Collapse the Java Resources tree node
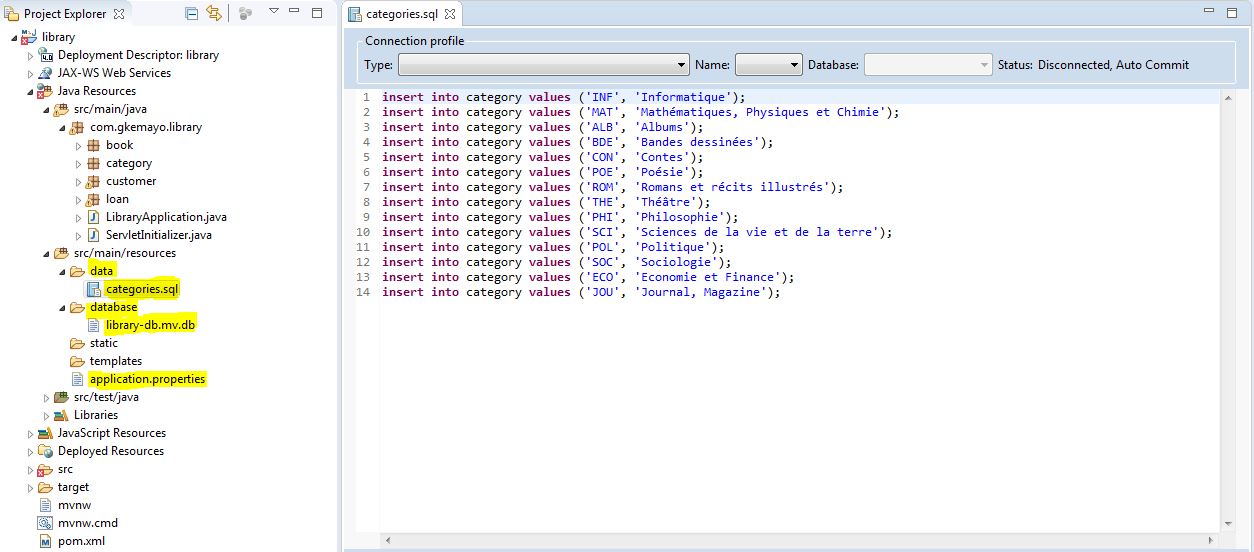This screenshot has height=552, width=1254. (31, 91)
